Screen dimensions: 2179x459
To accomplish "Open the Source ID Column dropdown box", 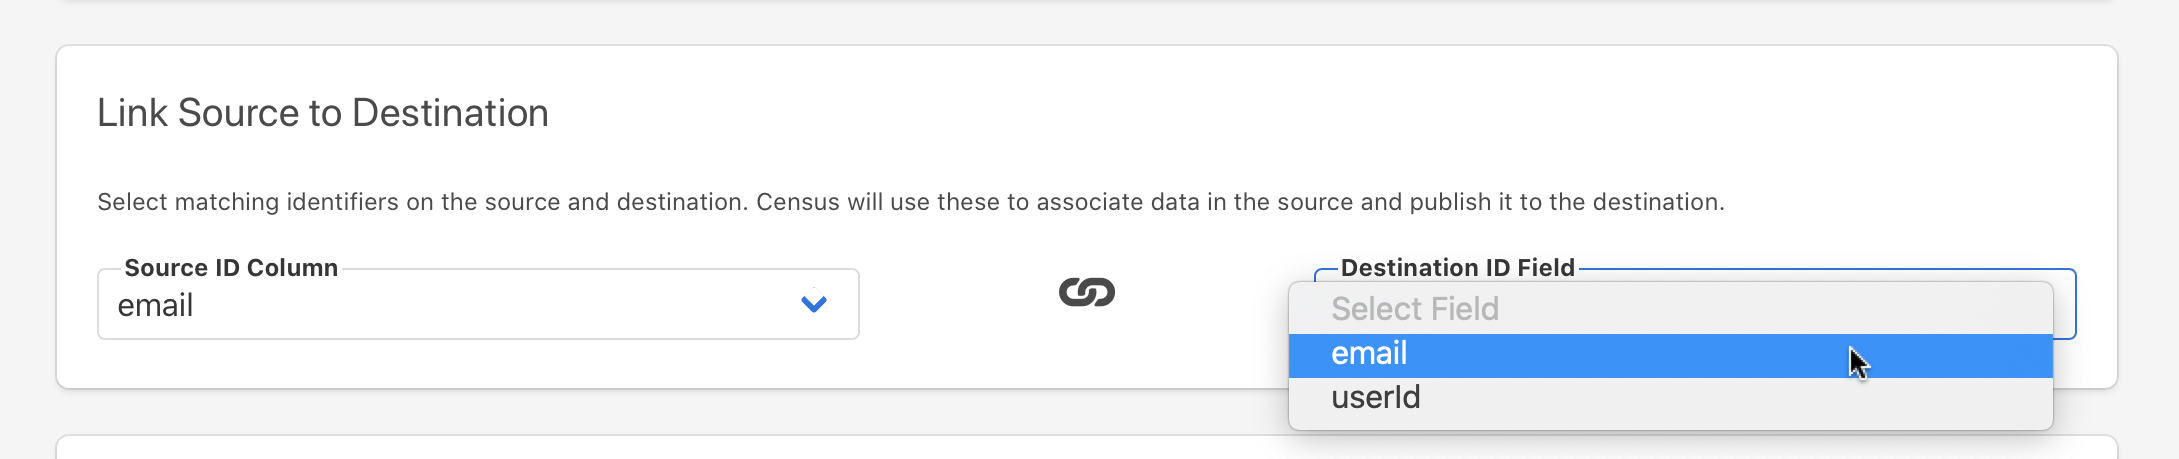I will click(477, 304).
